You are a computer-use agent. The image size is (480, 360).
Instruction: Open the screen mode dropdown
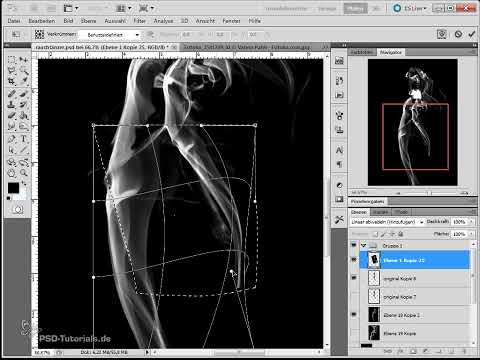tap(147, 8)
